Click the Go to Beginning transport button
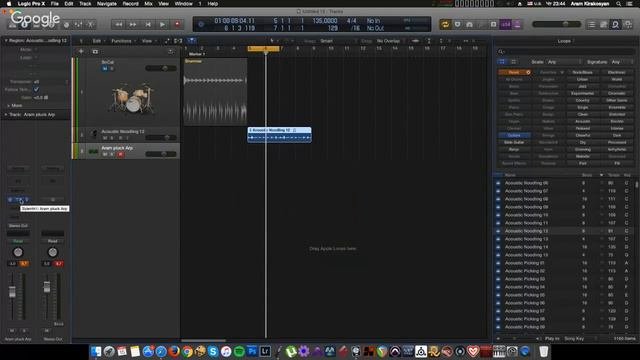The image size is (640, 360). [148, 24]
